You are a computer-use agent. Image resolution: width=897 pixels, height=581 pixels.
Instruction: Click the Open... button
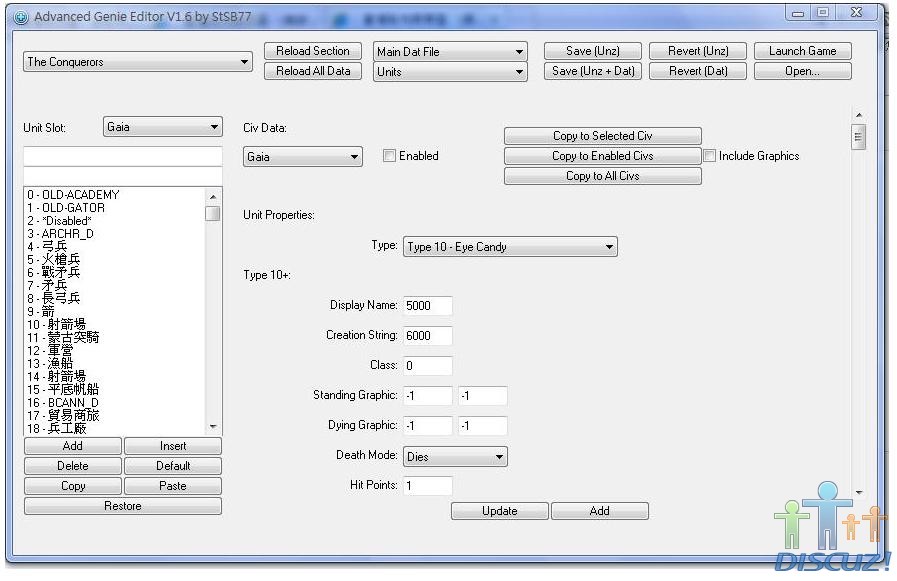tap(803, 71)
